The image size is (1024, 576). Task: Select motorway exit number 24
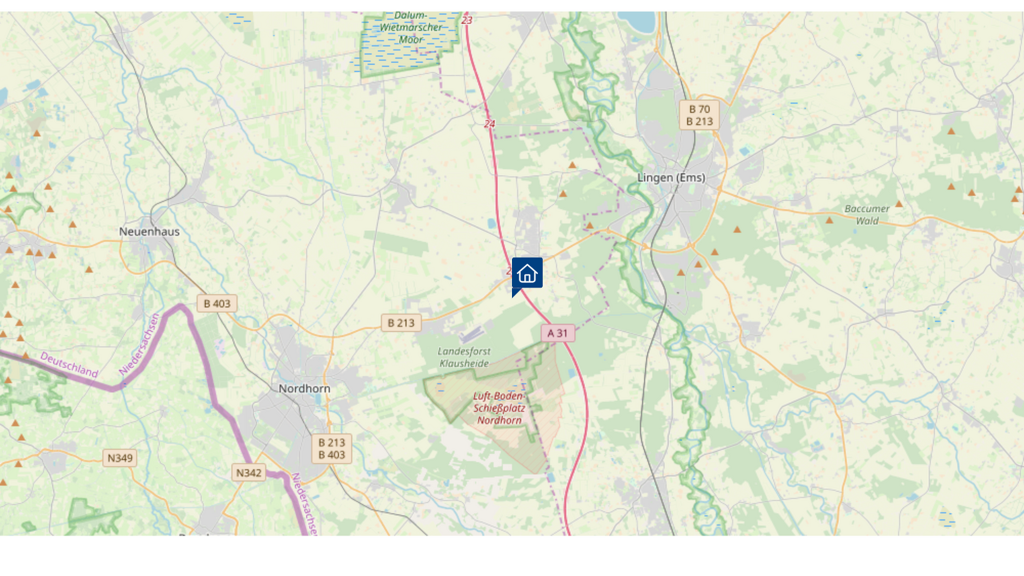click(489, 124)
